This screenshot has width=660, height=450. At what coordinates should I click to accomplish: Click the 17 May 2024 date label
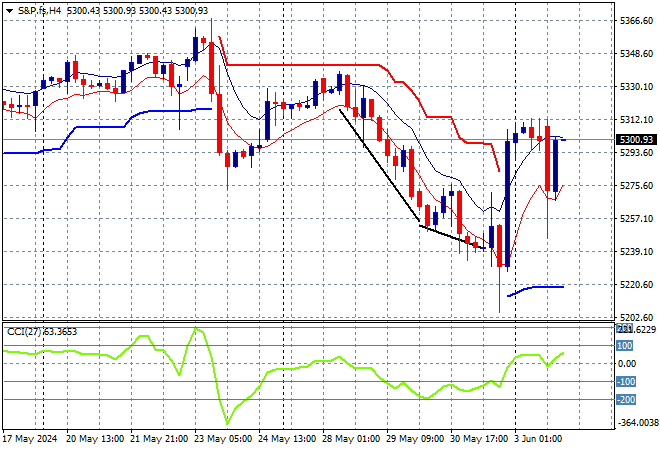click(29, 439)
